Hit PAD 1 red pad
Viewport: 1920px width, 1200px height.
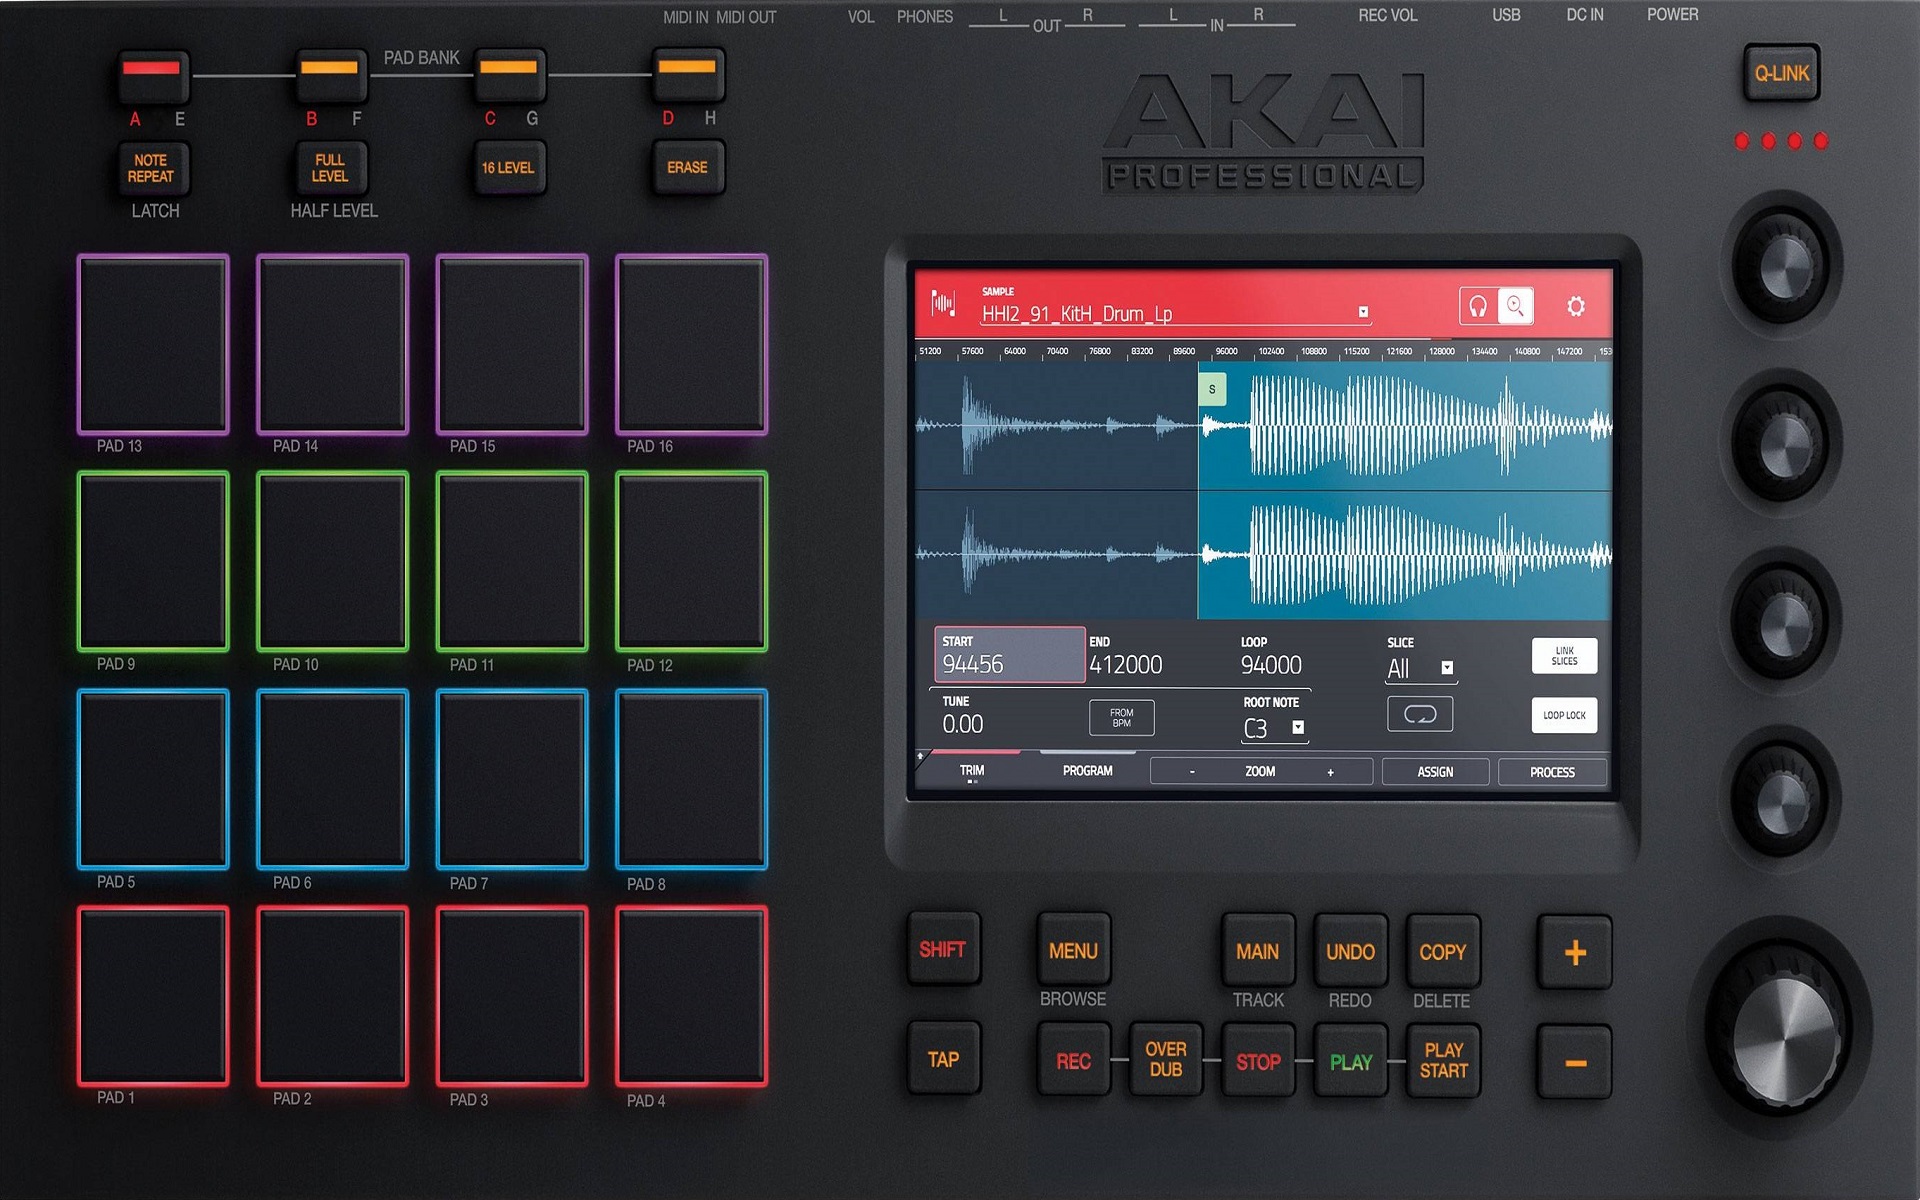coord(153,996)
